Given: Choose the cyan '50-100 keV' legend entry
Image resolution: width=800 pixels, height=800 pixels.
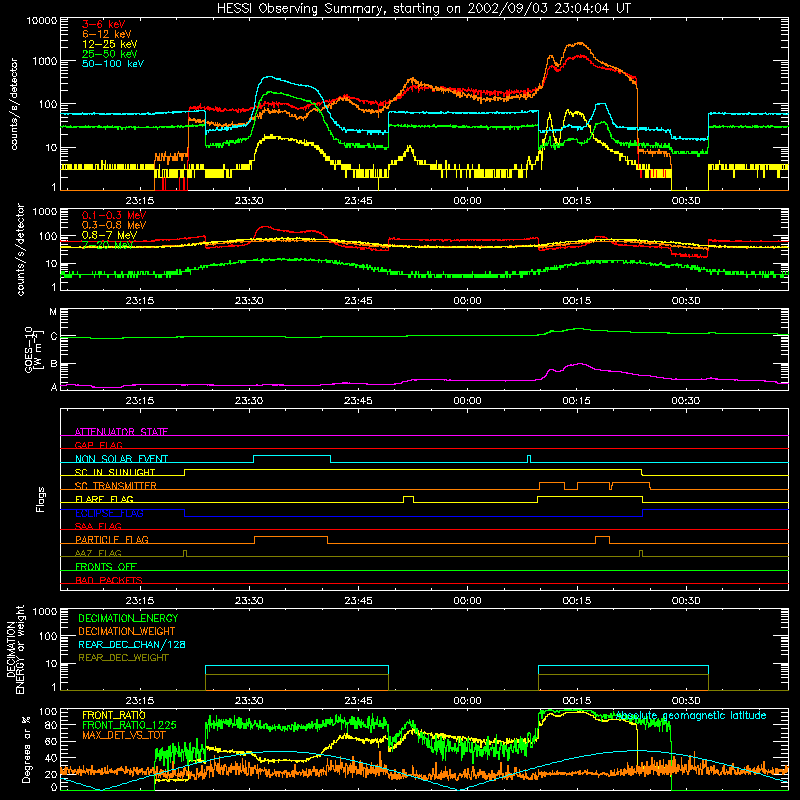Looking at the screenshot, I should [113, 64].
